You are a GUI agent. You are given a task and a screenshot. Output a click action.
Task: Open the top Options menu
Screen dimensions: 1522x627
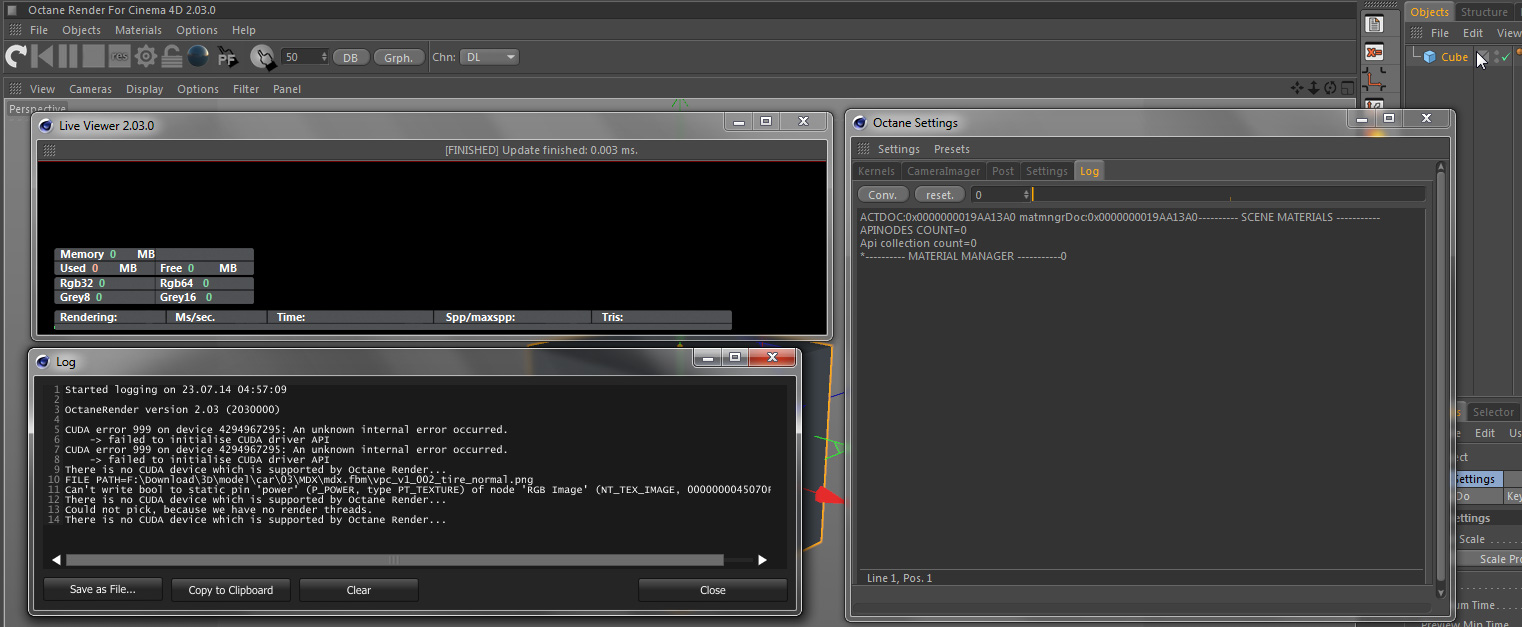(197, 30)
